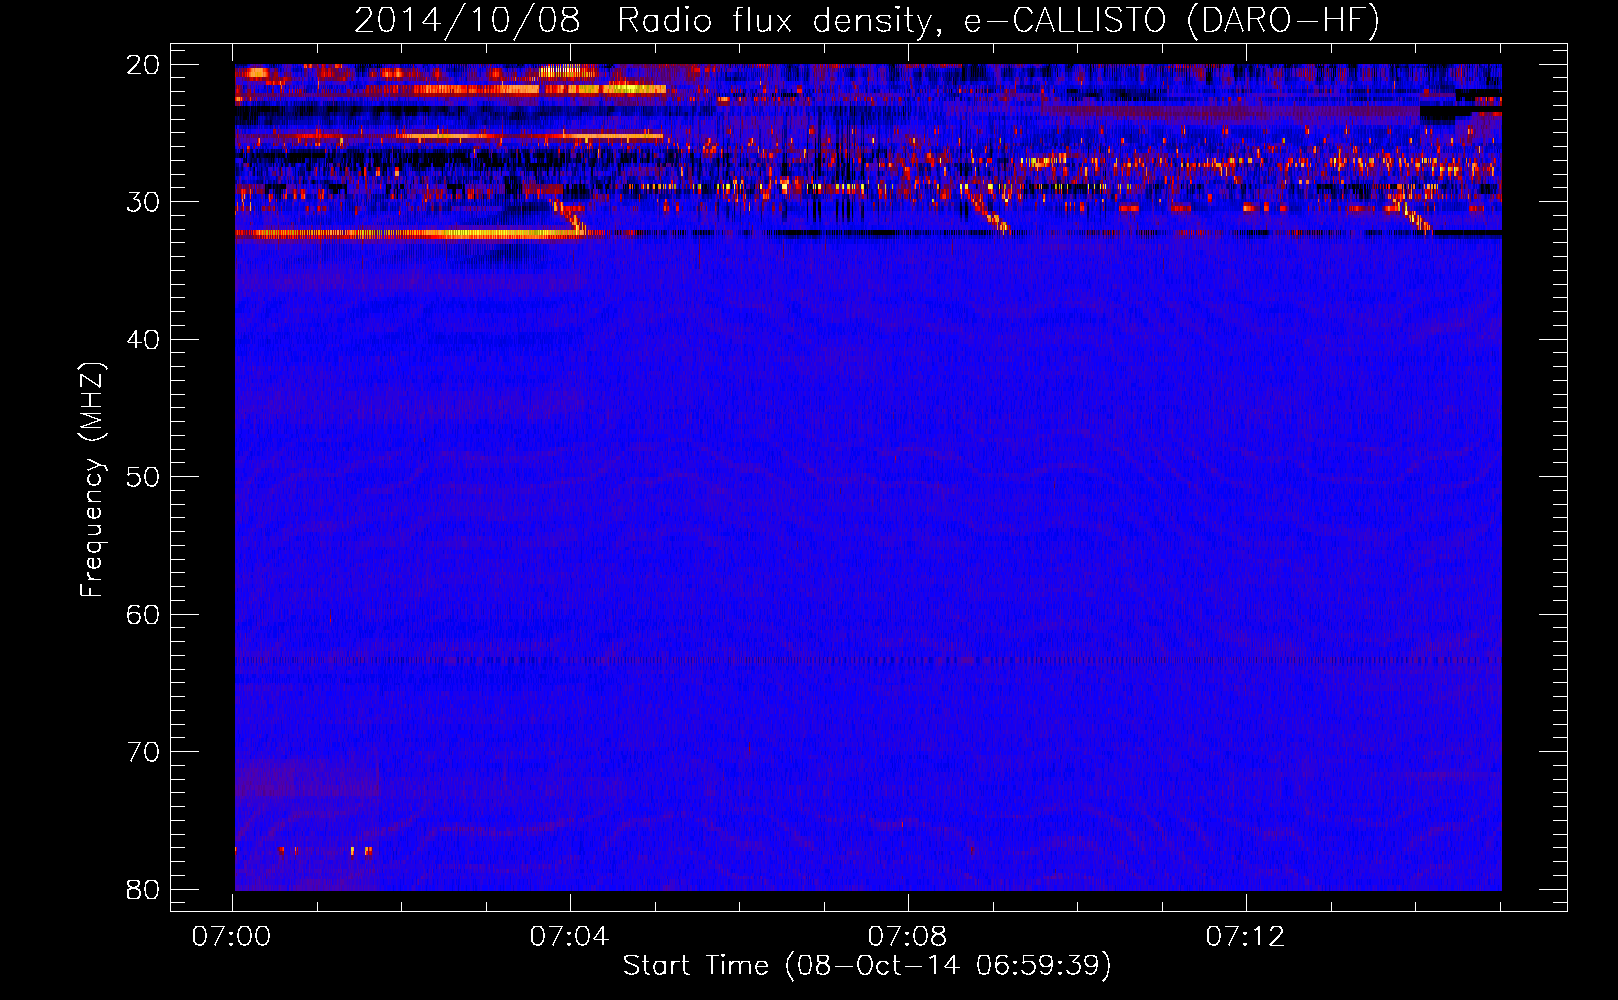
Task: Click the 50 MHz frequency tick label
Action: [143, 477]
